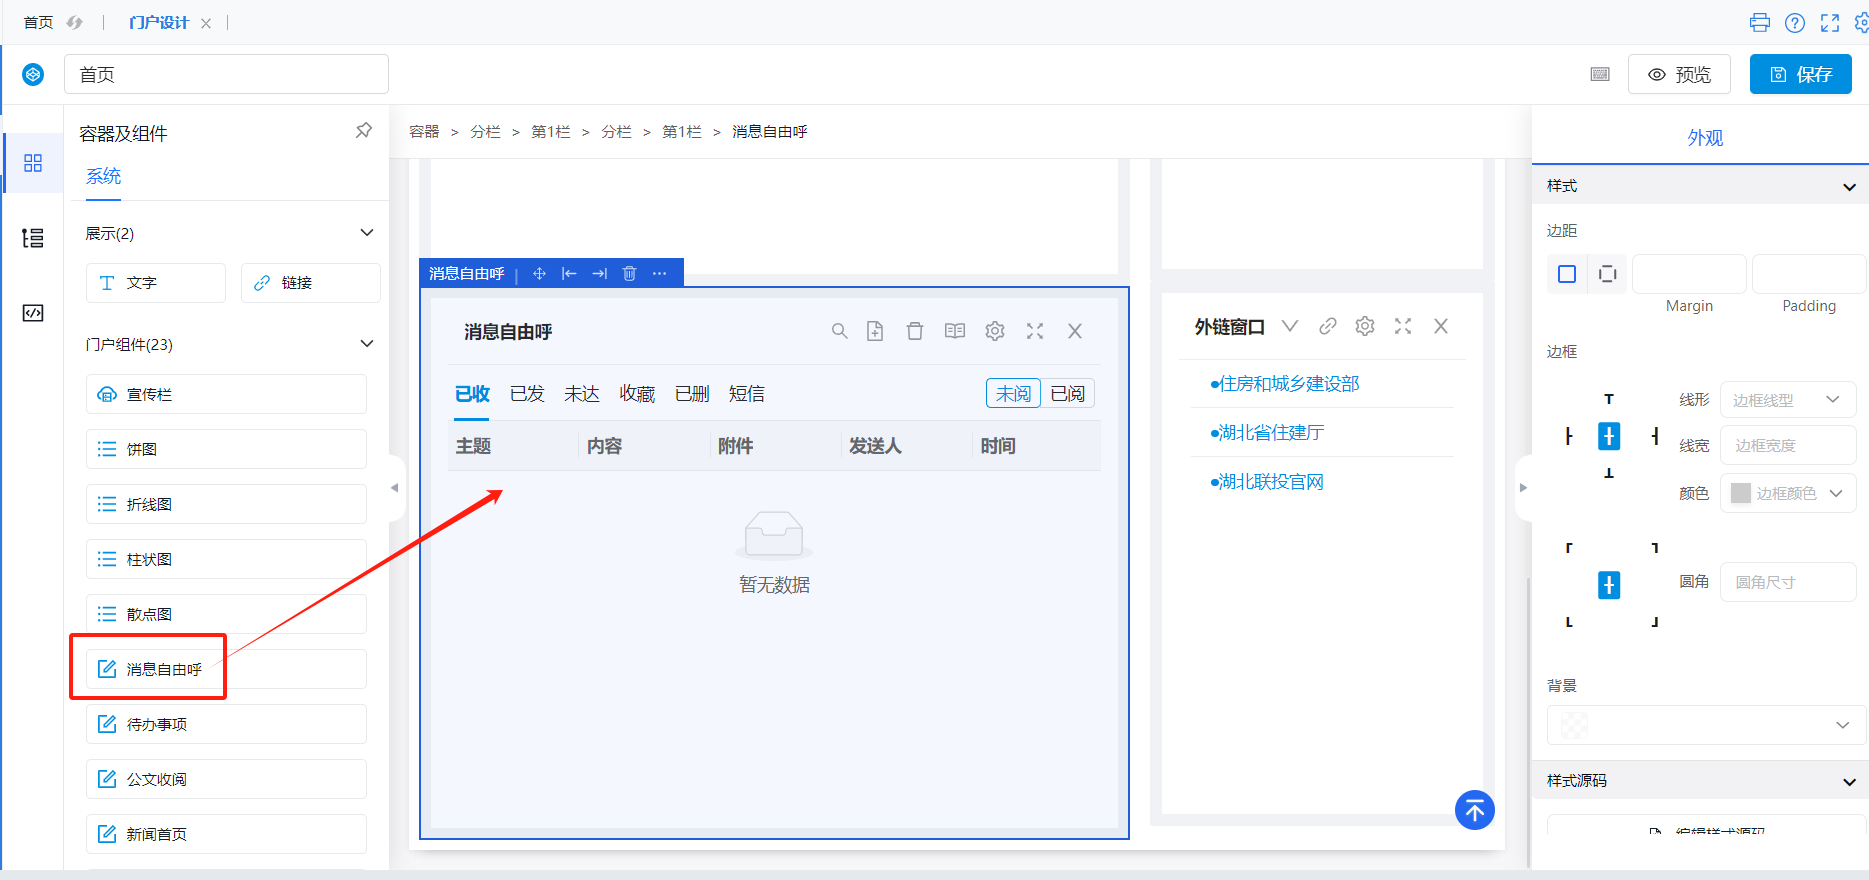The image size is (1869, 880).
Task: Open the 背景 background dropdown
Action: tap(1706, 725)
